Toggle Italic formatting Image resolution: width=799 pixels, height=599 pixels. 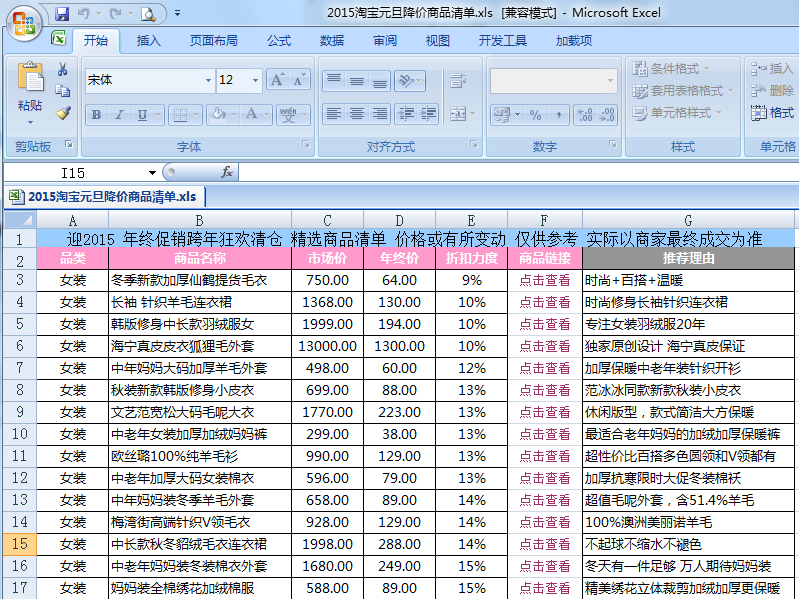119,114
